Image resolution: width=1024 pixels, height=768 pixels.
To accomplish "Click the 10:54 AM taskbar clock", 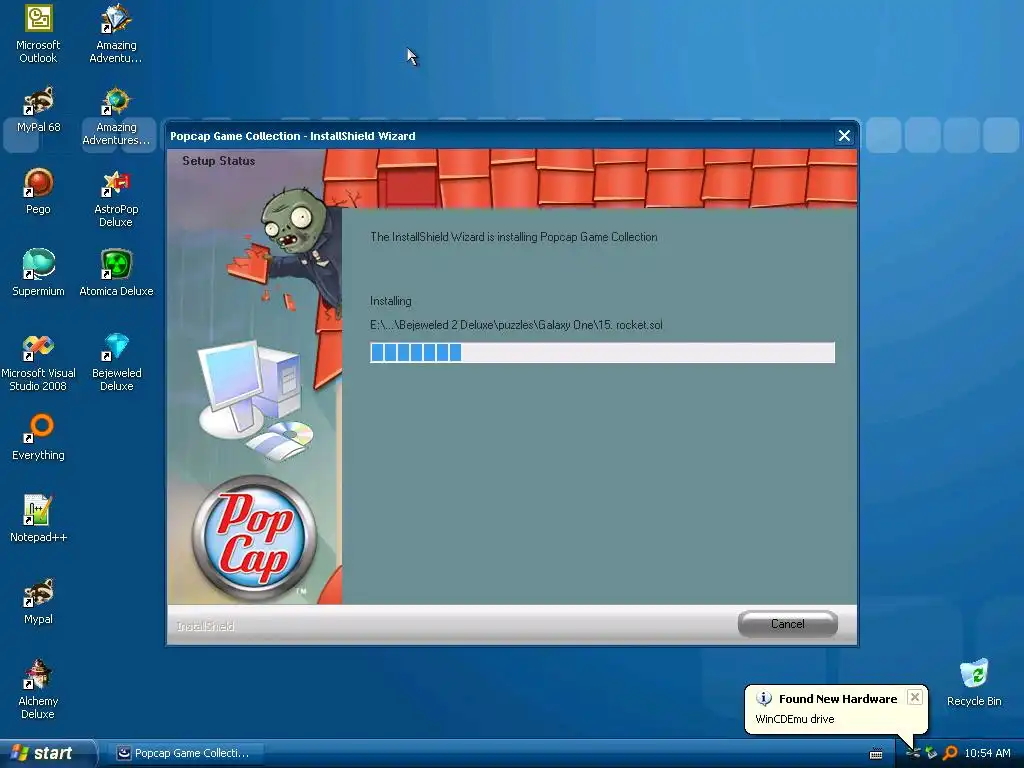I will 987,753.
